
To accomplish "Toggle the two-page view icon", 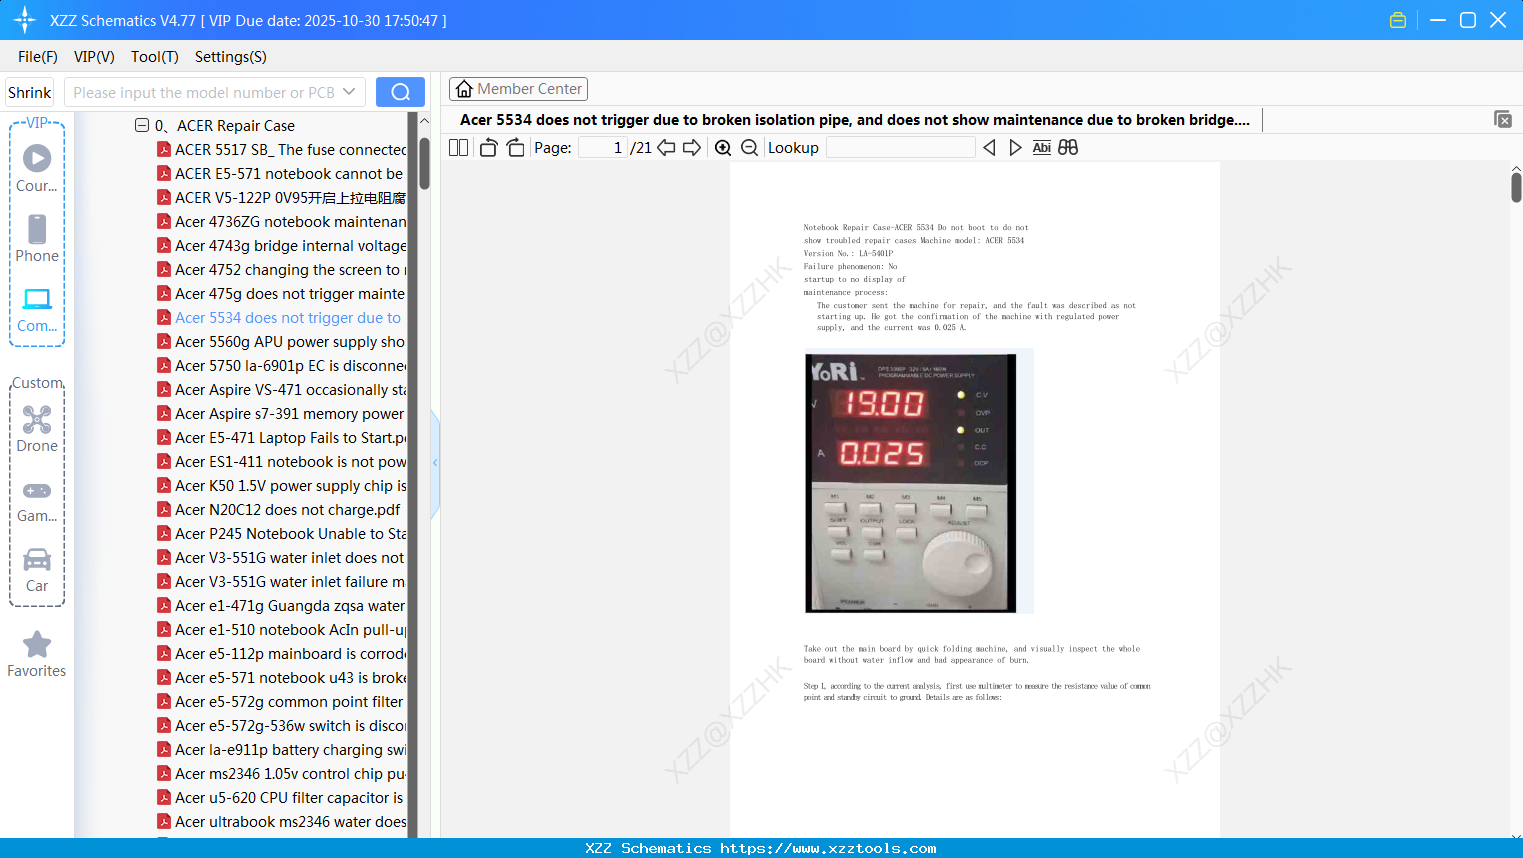I will point(458,148).
